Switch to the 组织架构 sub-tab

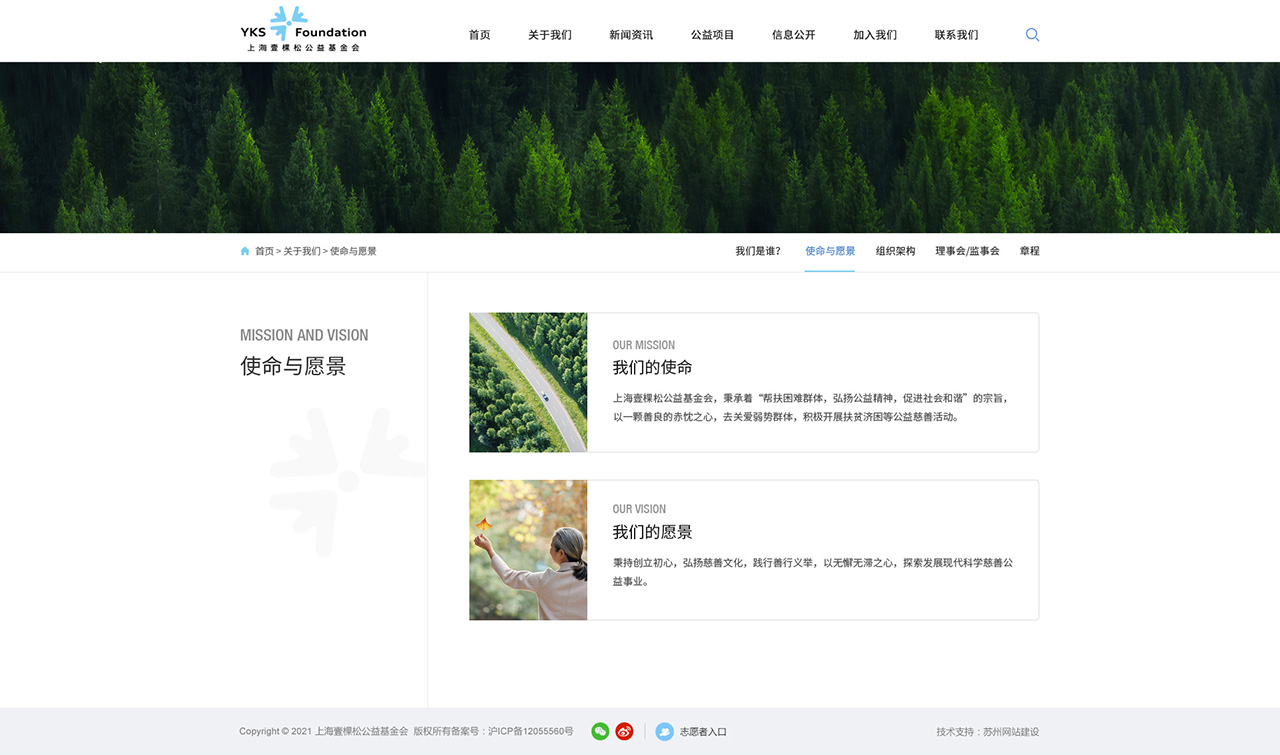[x=895, y=251]
